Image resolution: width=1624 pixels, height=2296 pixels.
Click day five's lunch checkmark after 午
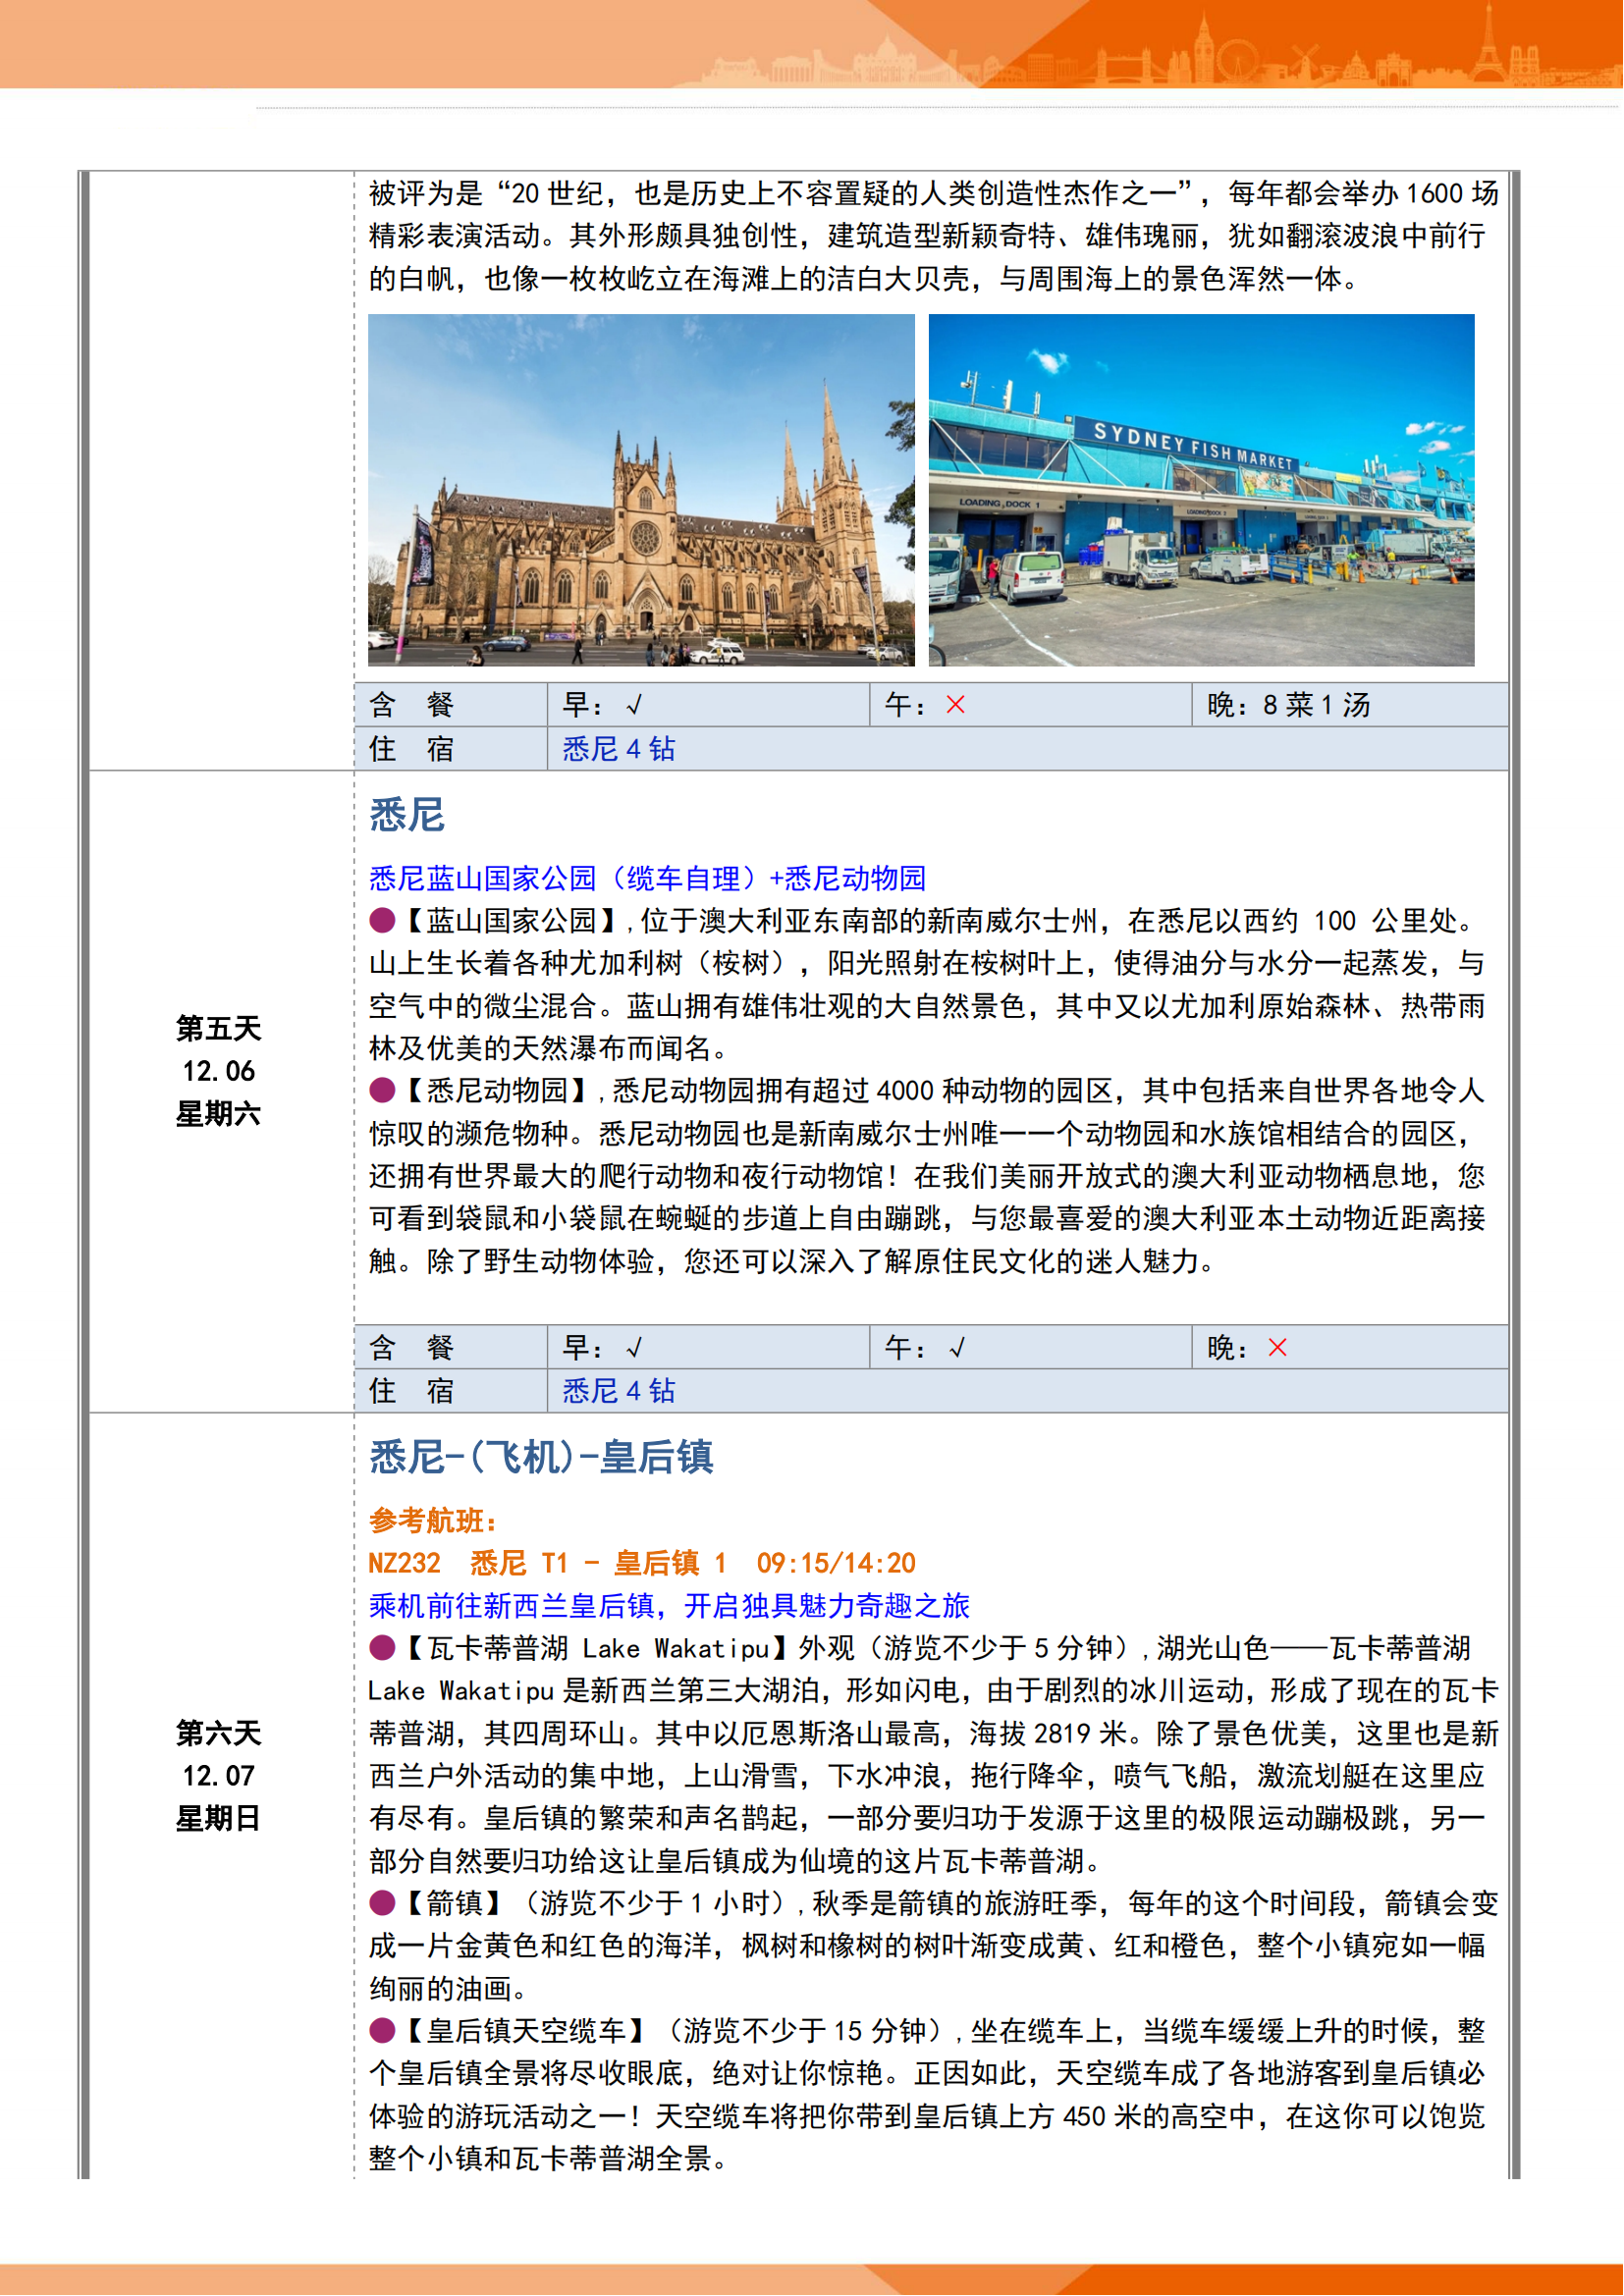(957, 1349)
